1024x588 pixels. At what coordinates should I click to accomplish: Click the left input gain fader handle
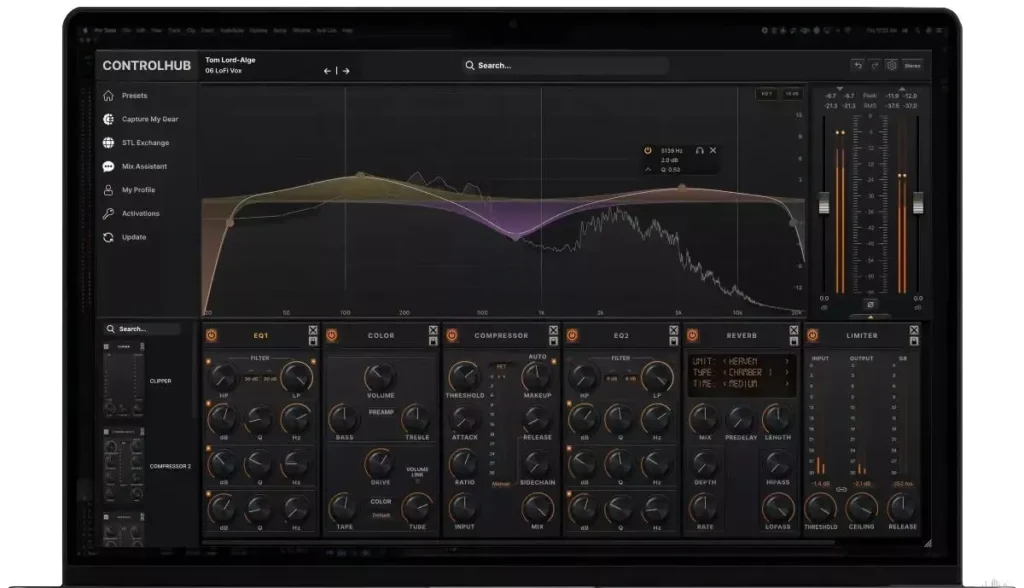coord(824,203)
